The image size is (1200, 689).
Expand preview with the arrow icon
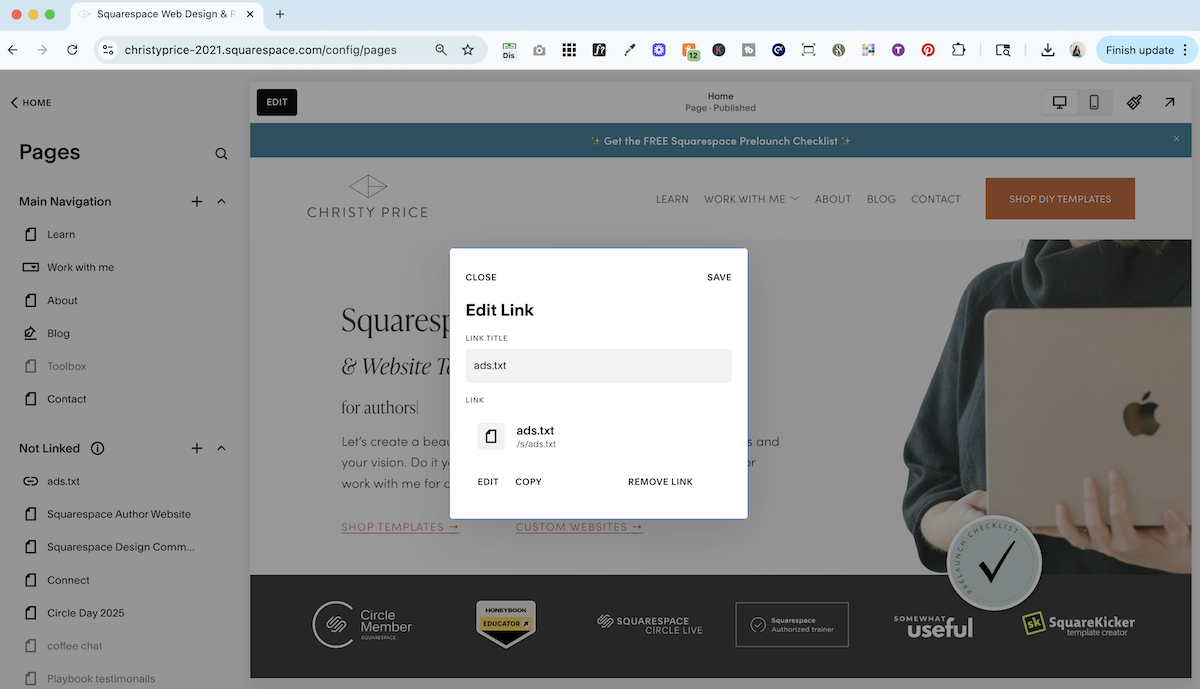(1169, 102)
